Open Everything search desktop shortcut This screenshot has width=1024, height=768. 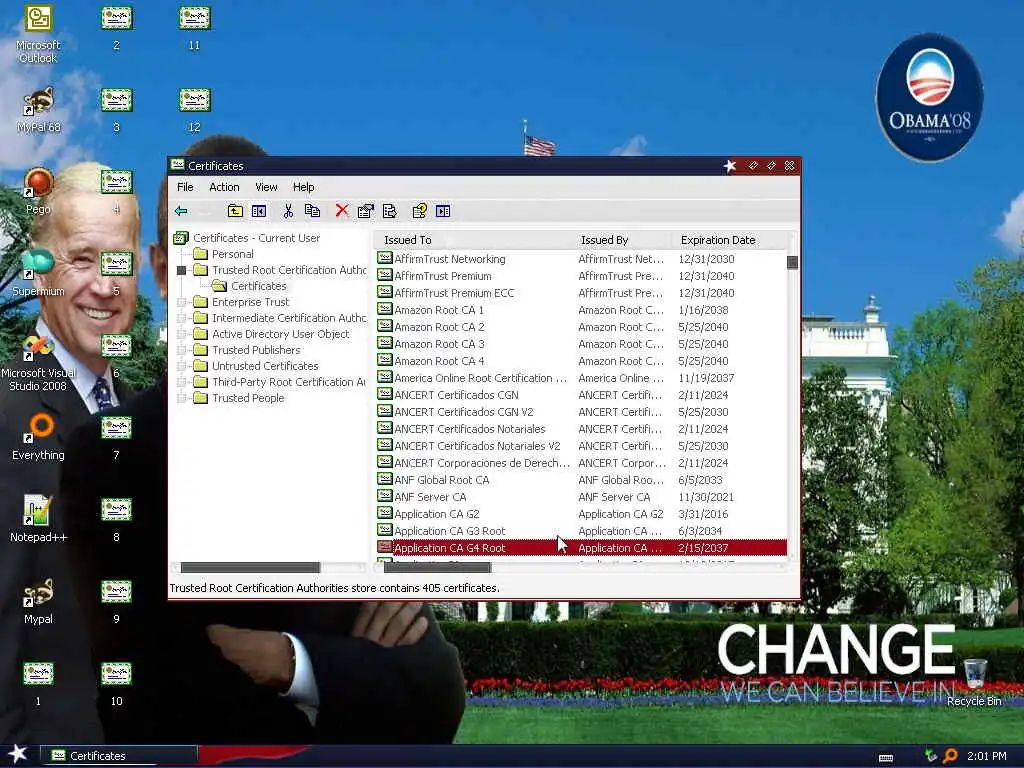coord(38,437)
